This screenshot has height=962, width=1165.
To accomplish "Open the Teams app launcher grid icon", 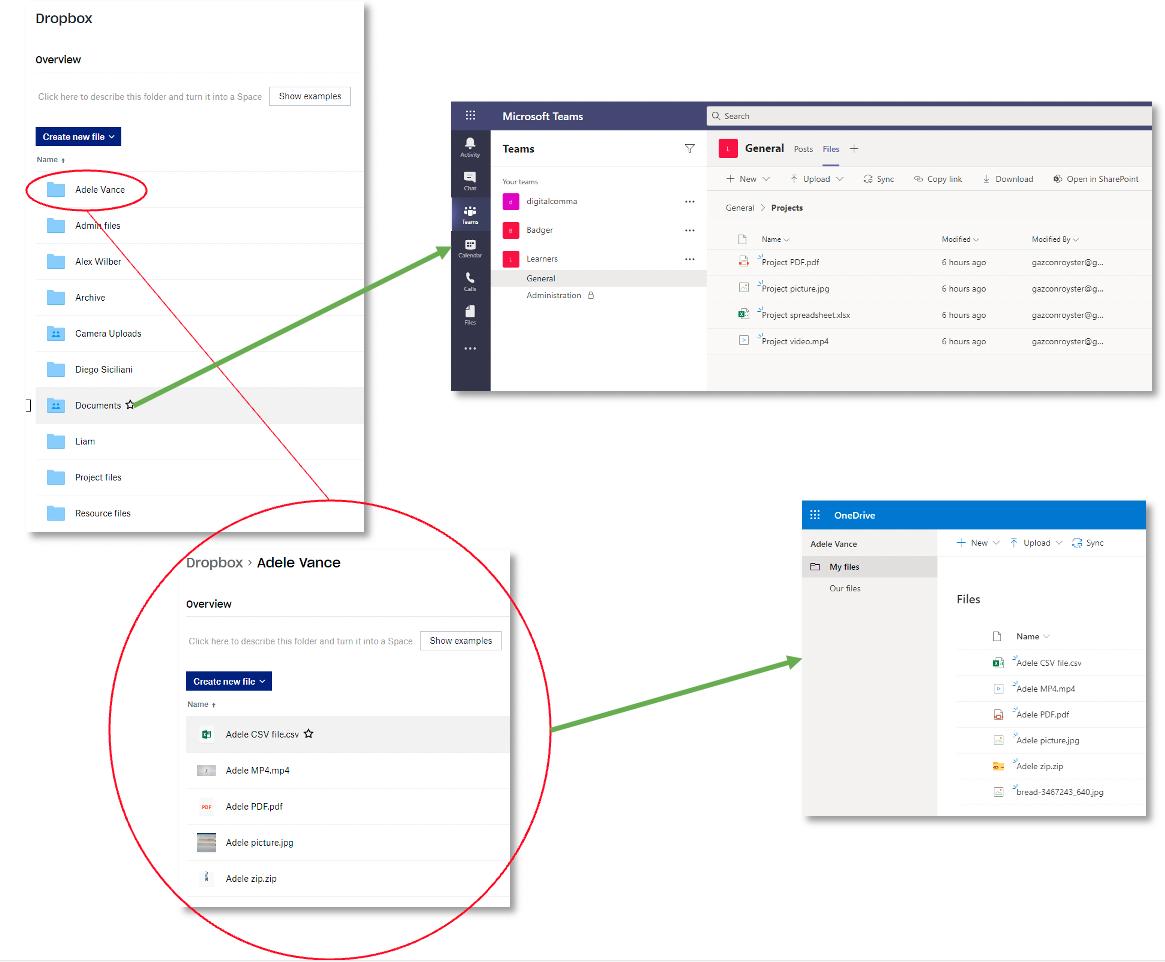I will pos(470,115).
